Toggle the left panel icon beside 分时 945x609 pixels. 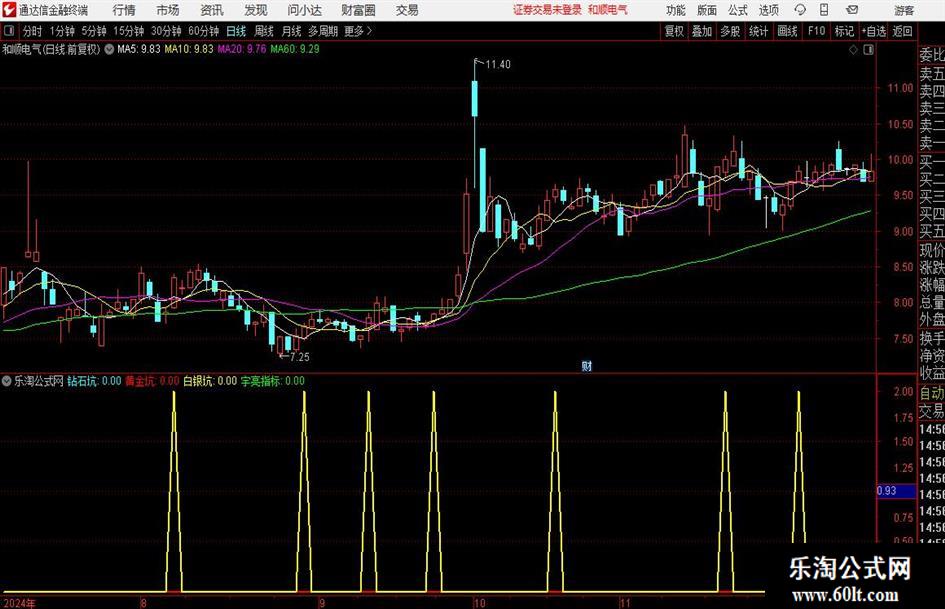(x=8, y=31)
